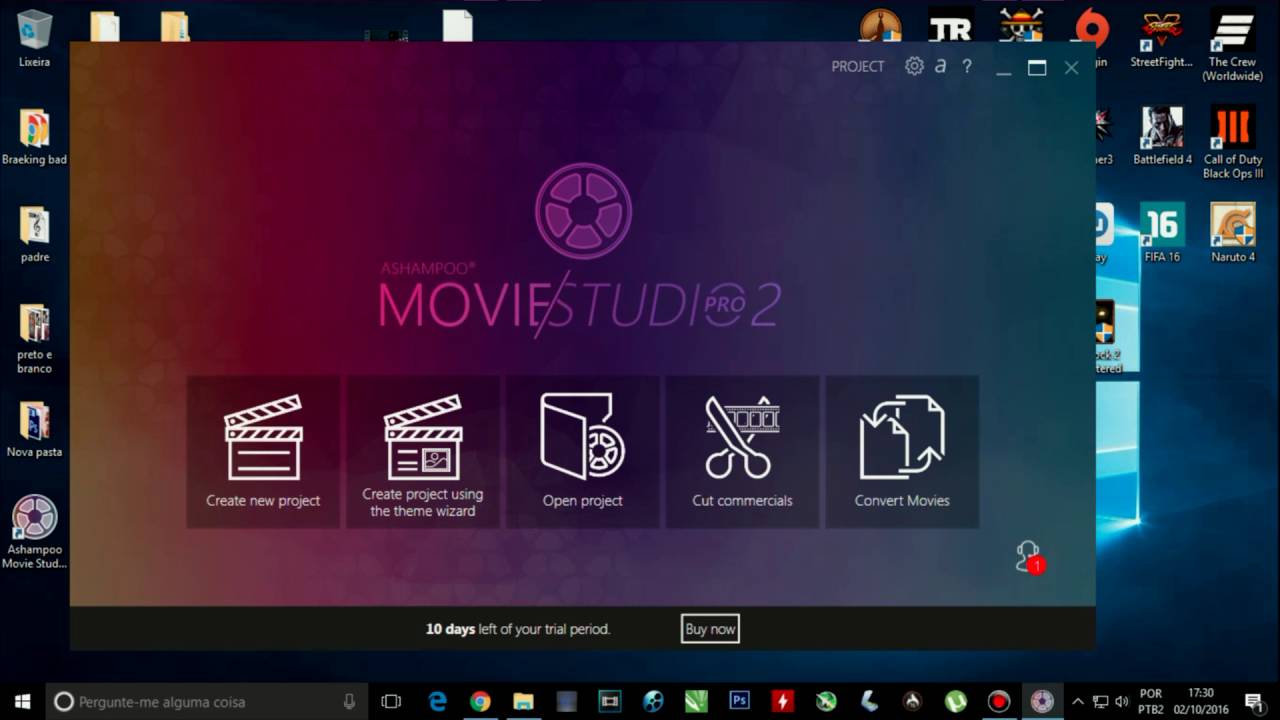
Task: Open the network icon in system tray
Action: pos(1100,701)
